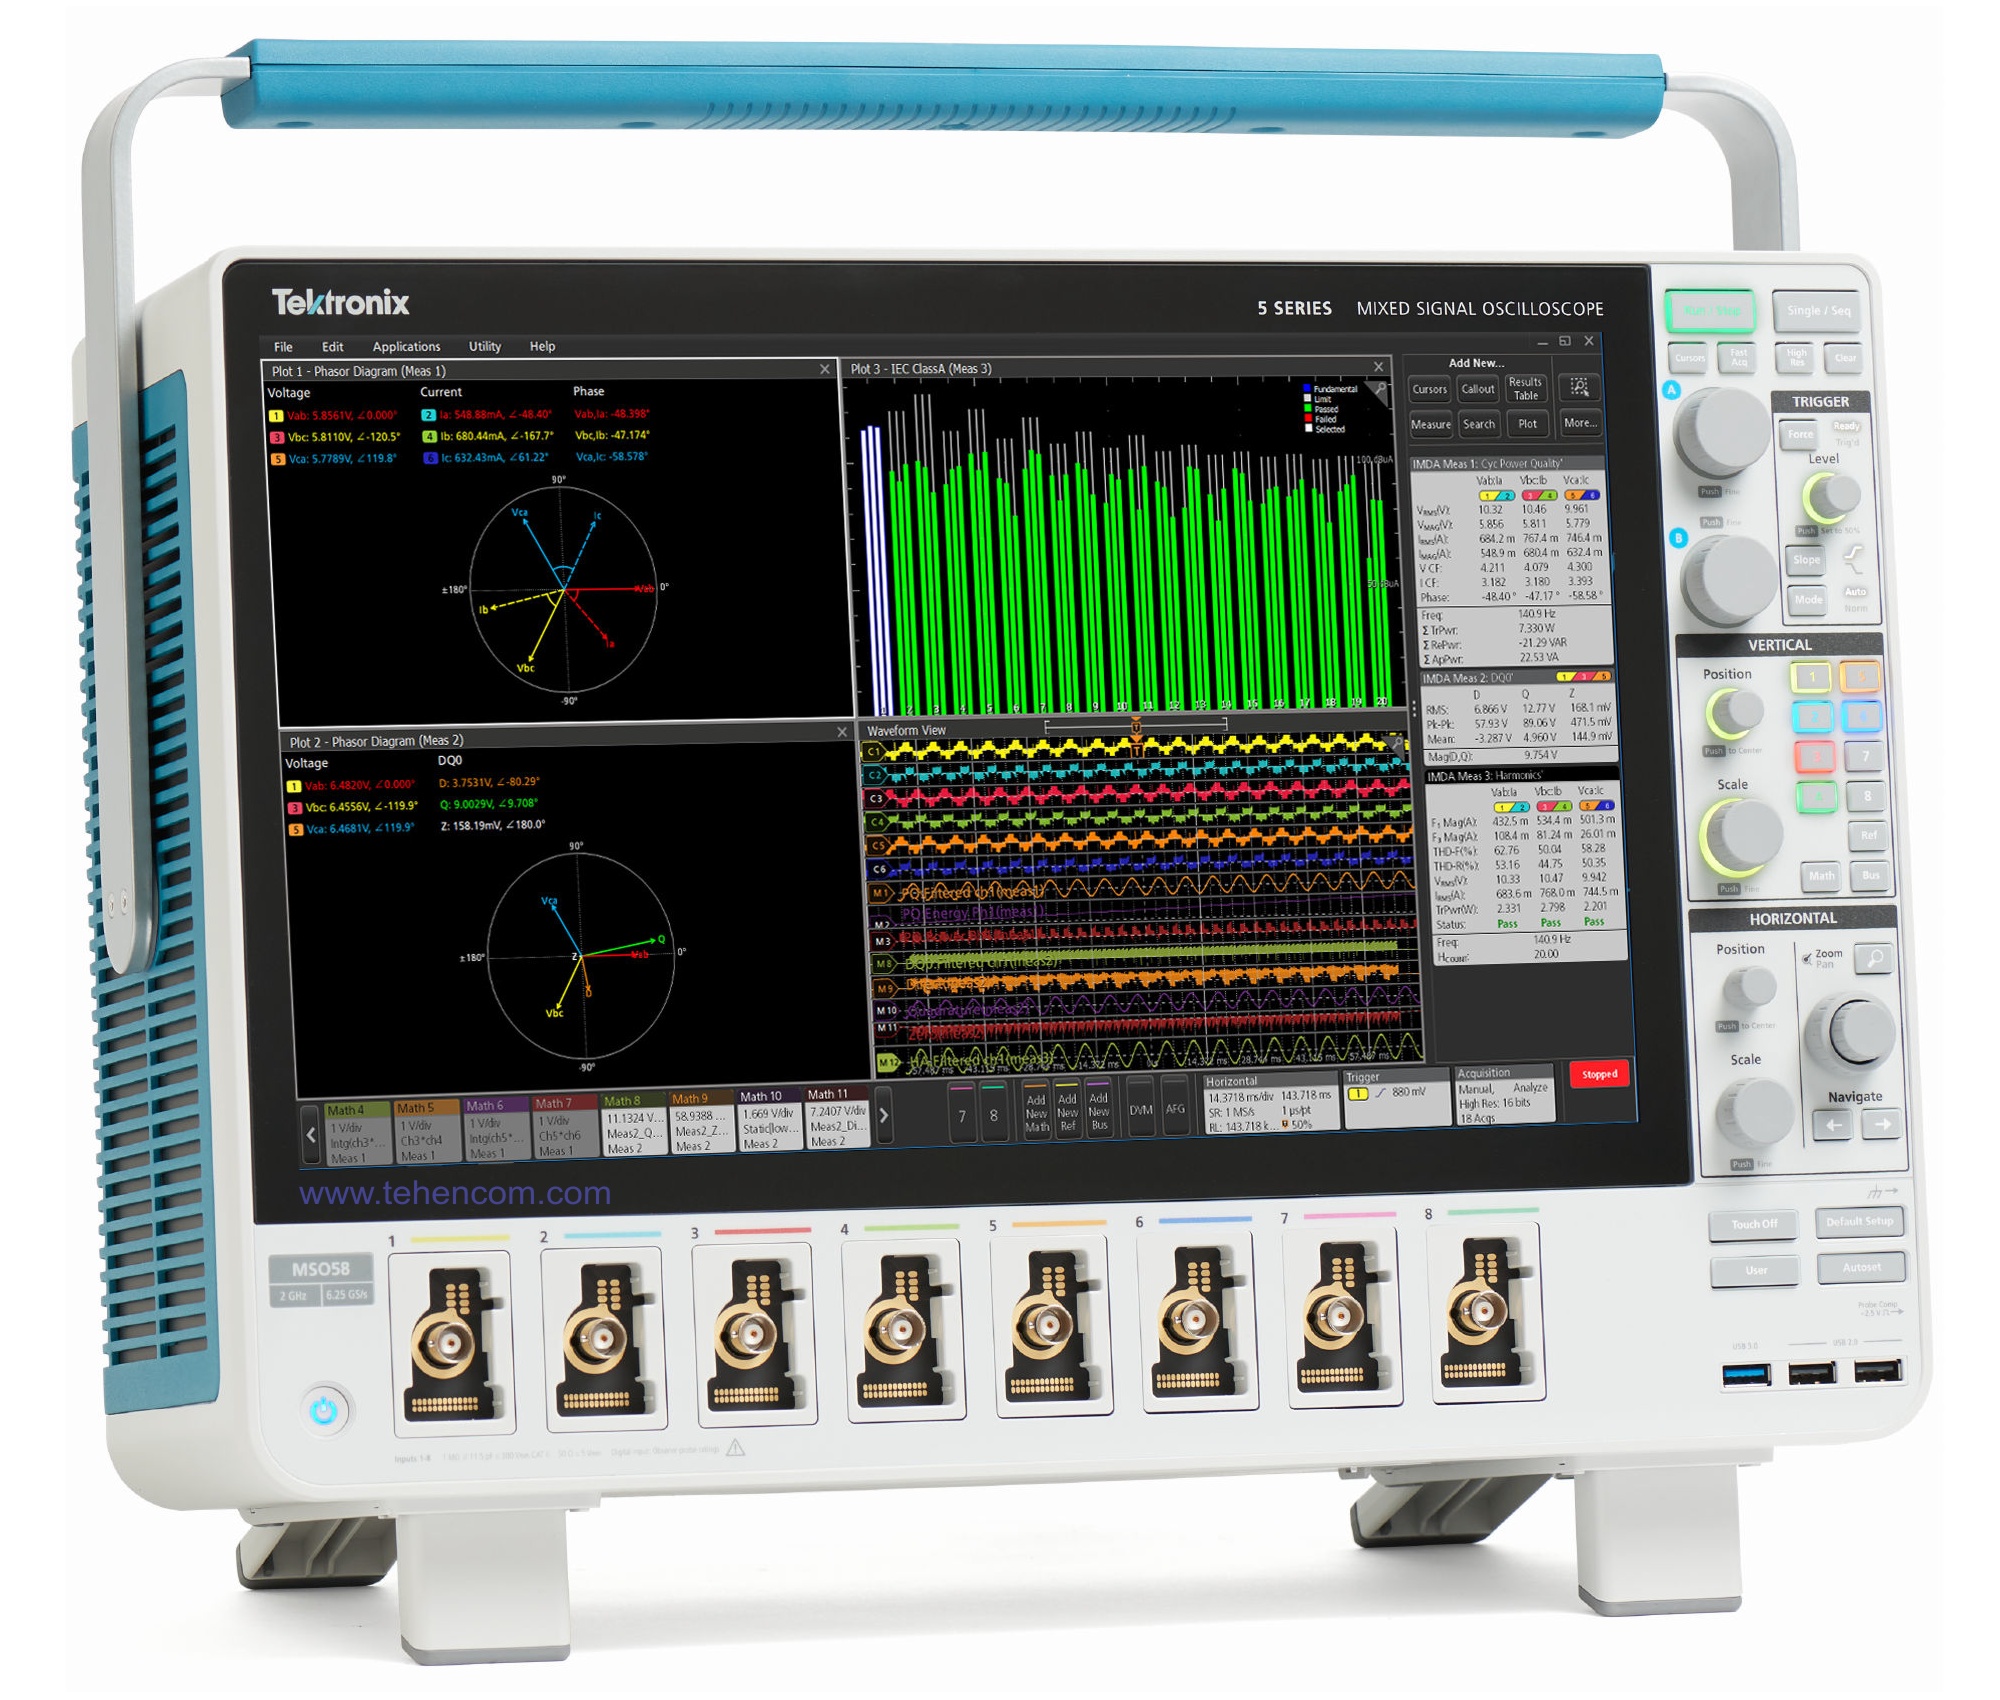
Task: Open the Horizontal settings badge
Action: (x=1270, y=1103)
